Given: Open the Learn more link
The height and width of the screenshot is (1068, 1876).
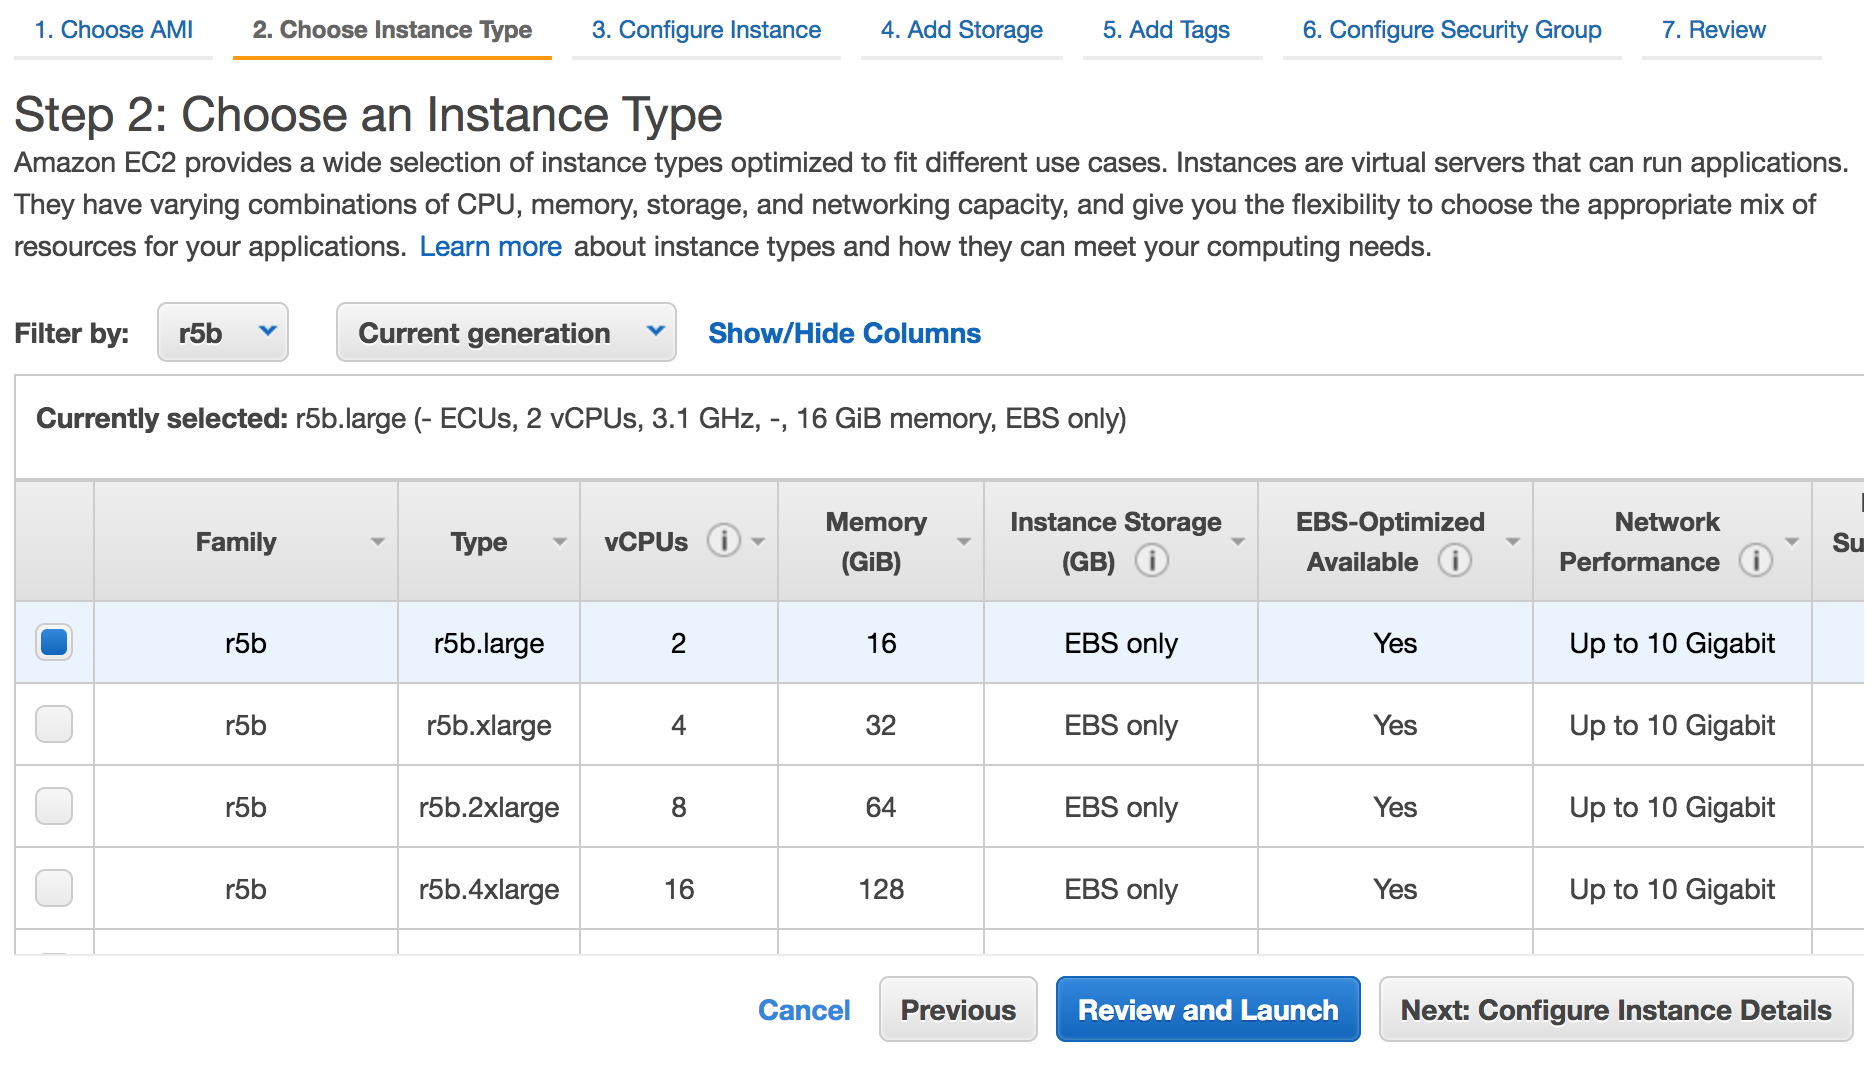Looking at the screenshot, I should click(x=490, y=246).
